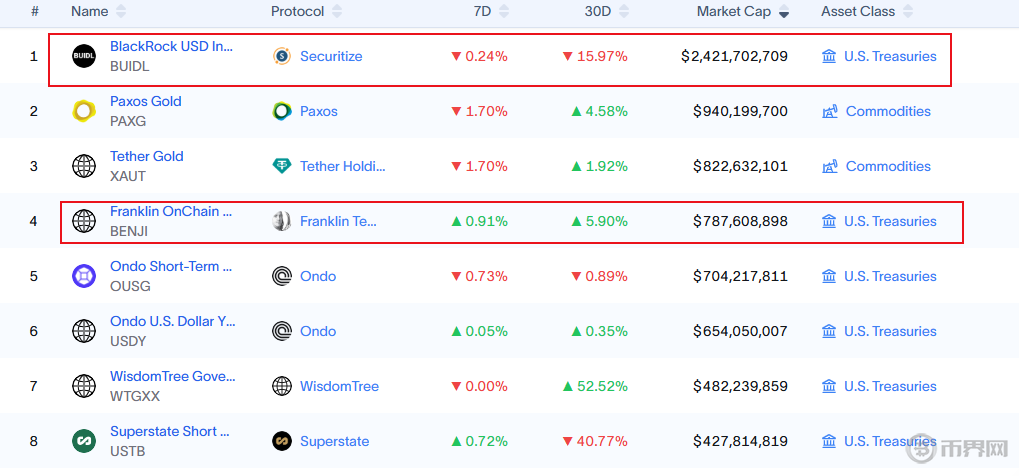
Task: Open Franklin OnChain BENJI asset page
Action: coord(171,211)
